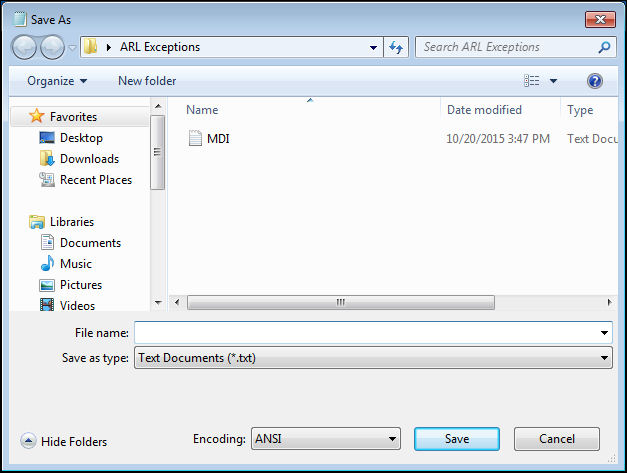627x473 pixels.
Task: Click navigation pane scroll down arrow
Action: (158, 303)
